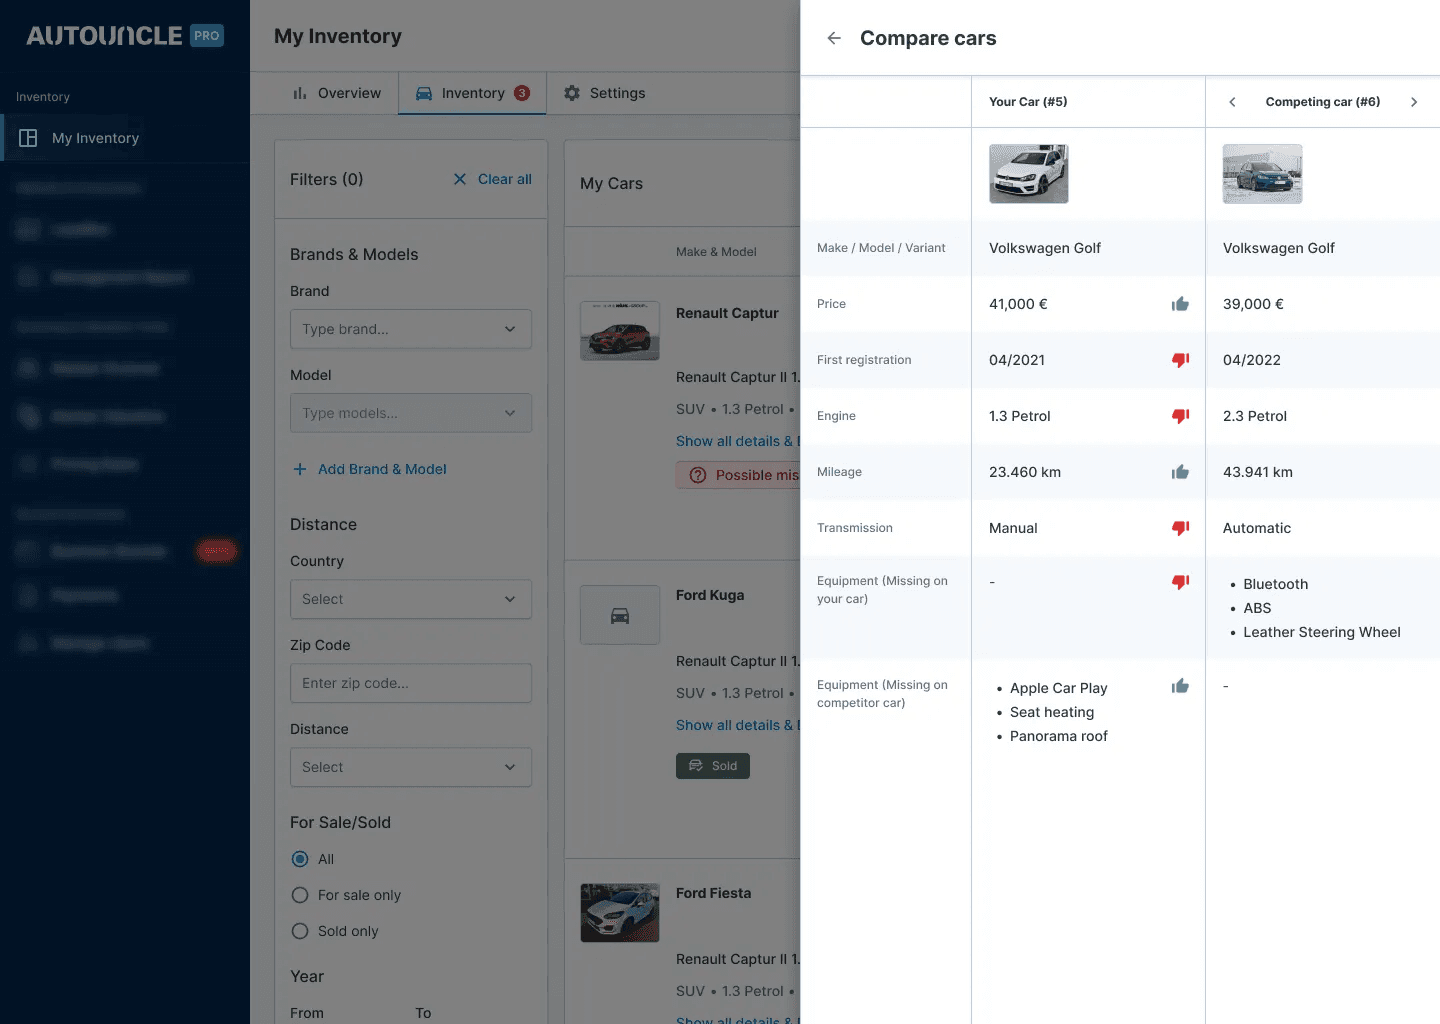Click the Your Car (#5) column header
The width and height of the screenshot is (1440, 1024).
[x=1028, y=102]
